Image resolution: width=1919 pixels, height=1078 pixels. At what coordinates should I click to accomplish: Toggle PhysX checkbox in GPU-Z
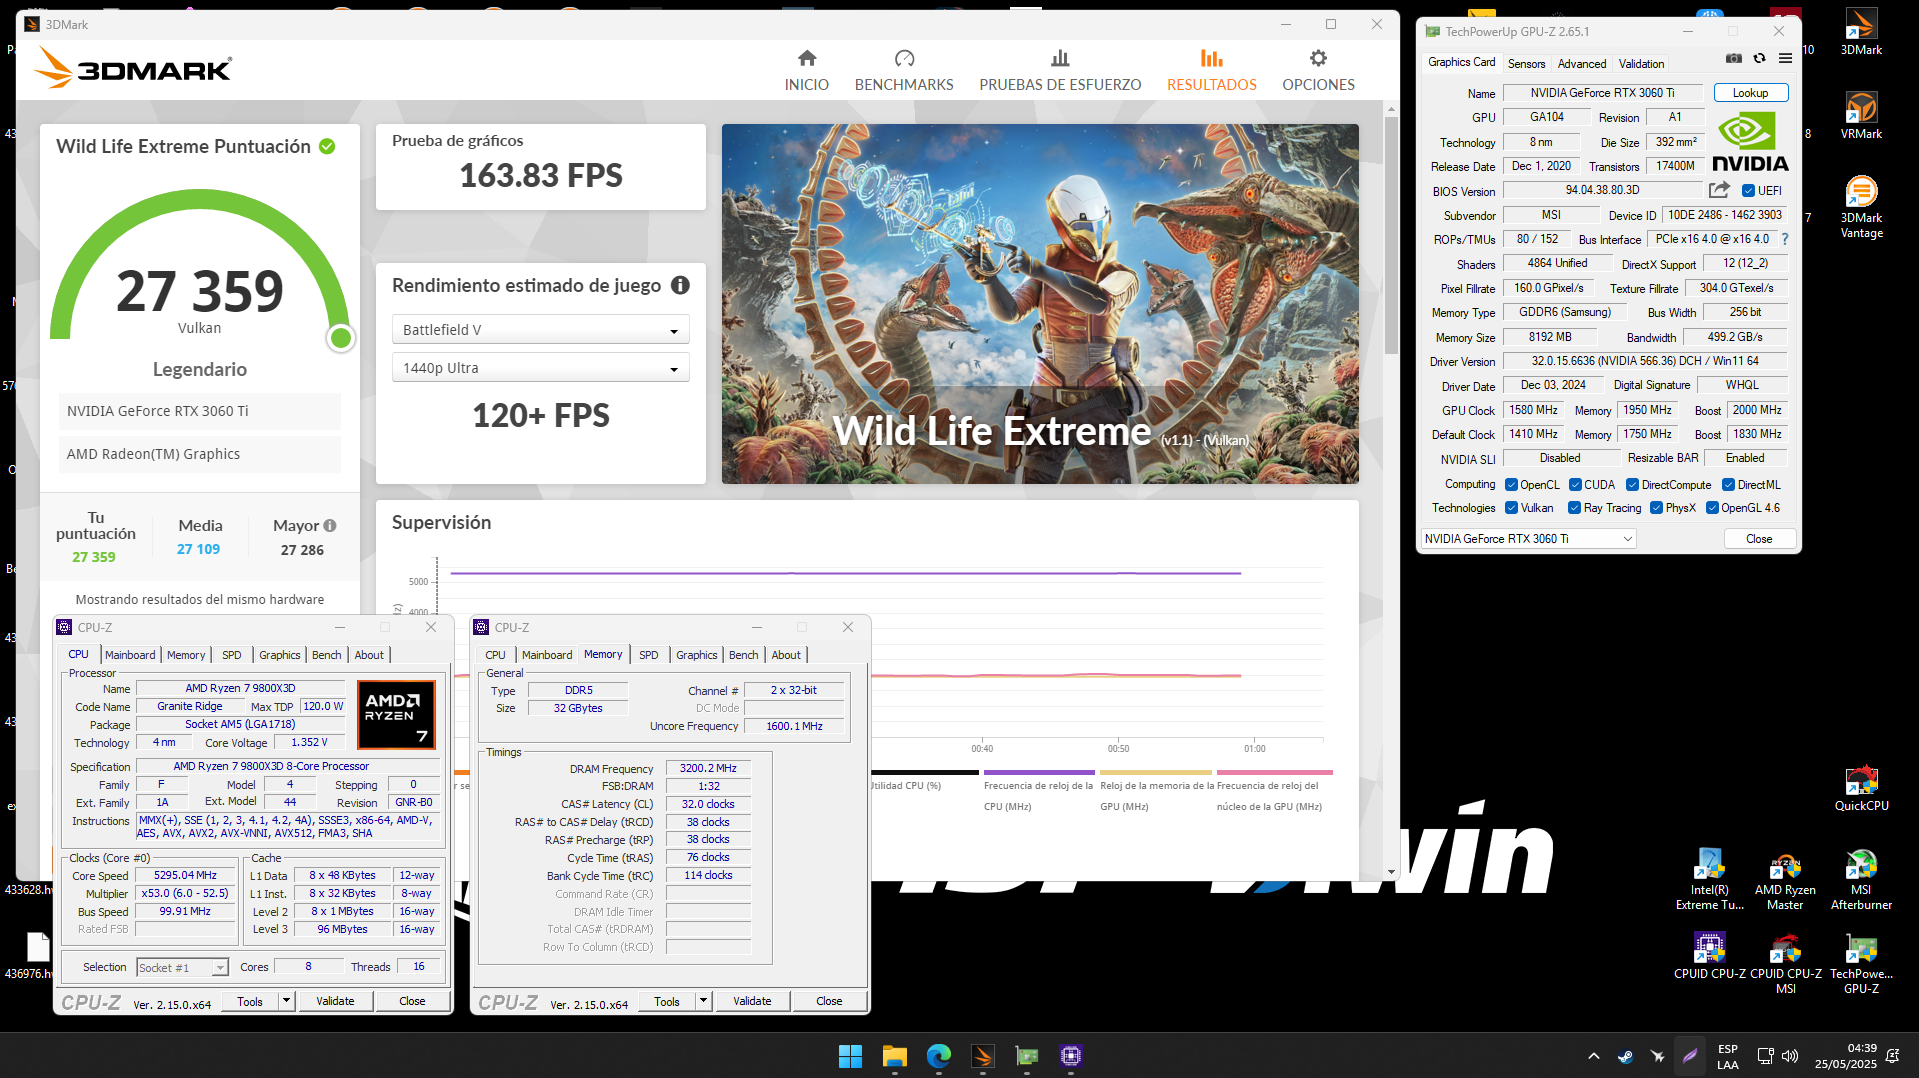pyautogui.click(x=1656, y=508)
